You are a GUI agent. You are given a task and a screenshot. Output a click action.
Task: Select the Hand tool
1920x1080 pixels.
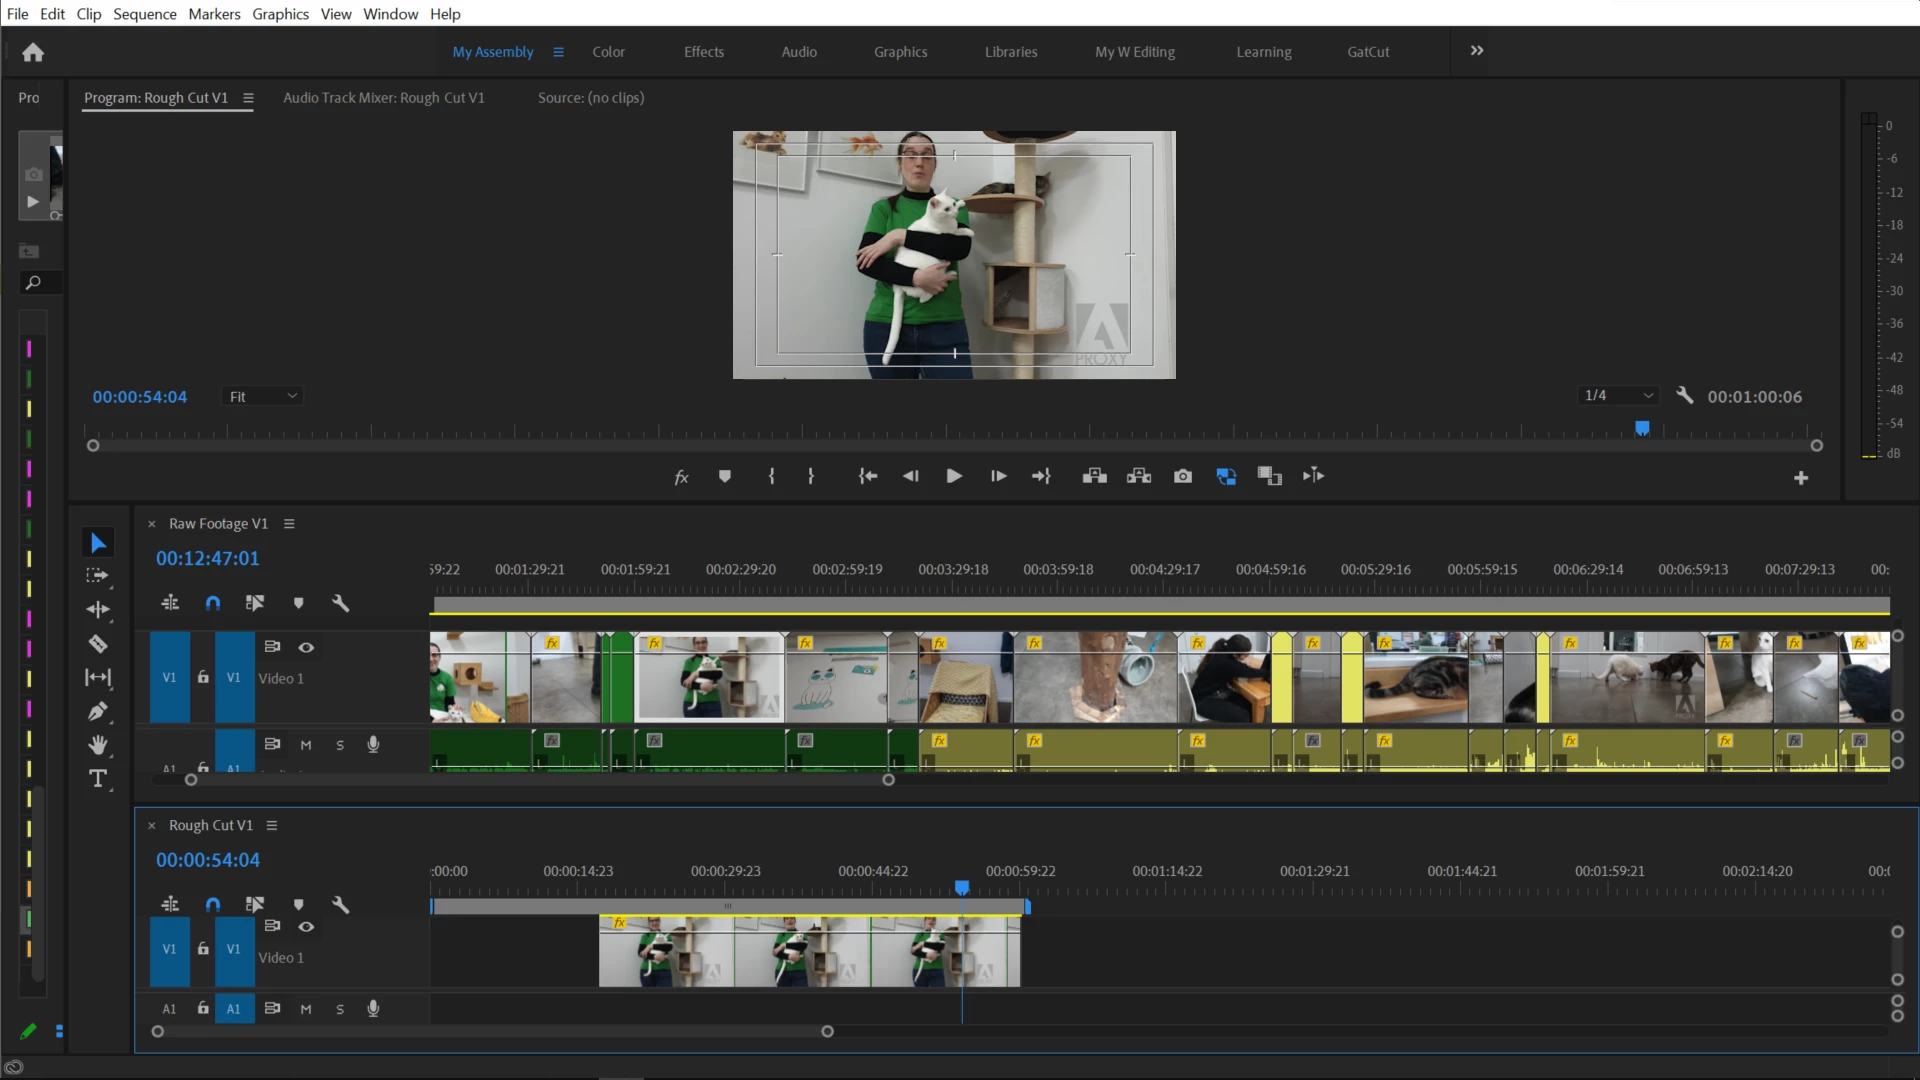(97, 745)
